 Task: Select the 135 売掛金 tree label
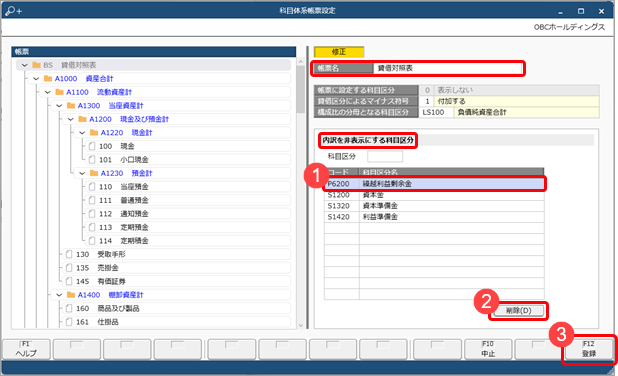[x=97, y=268]
